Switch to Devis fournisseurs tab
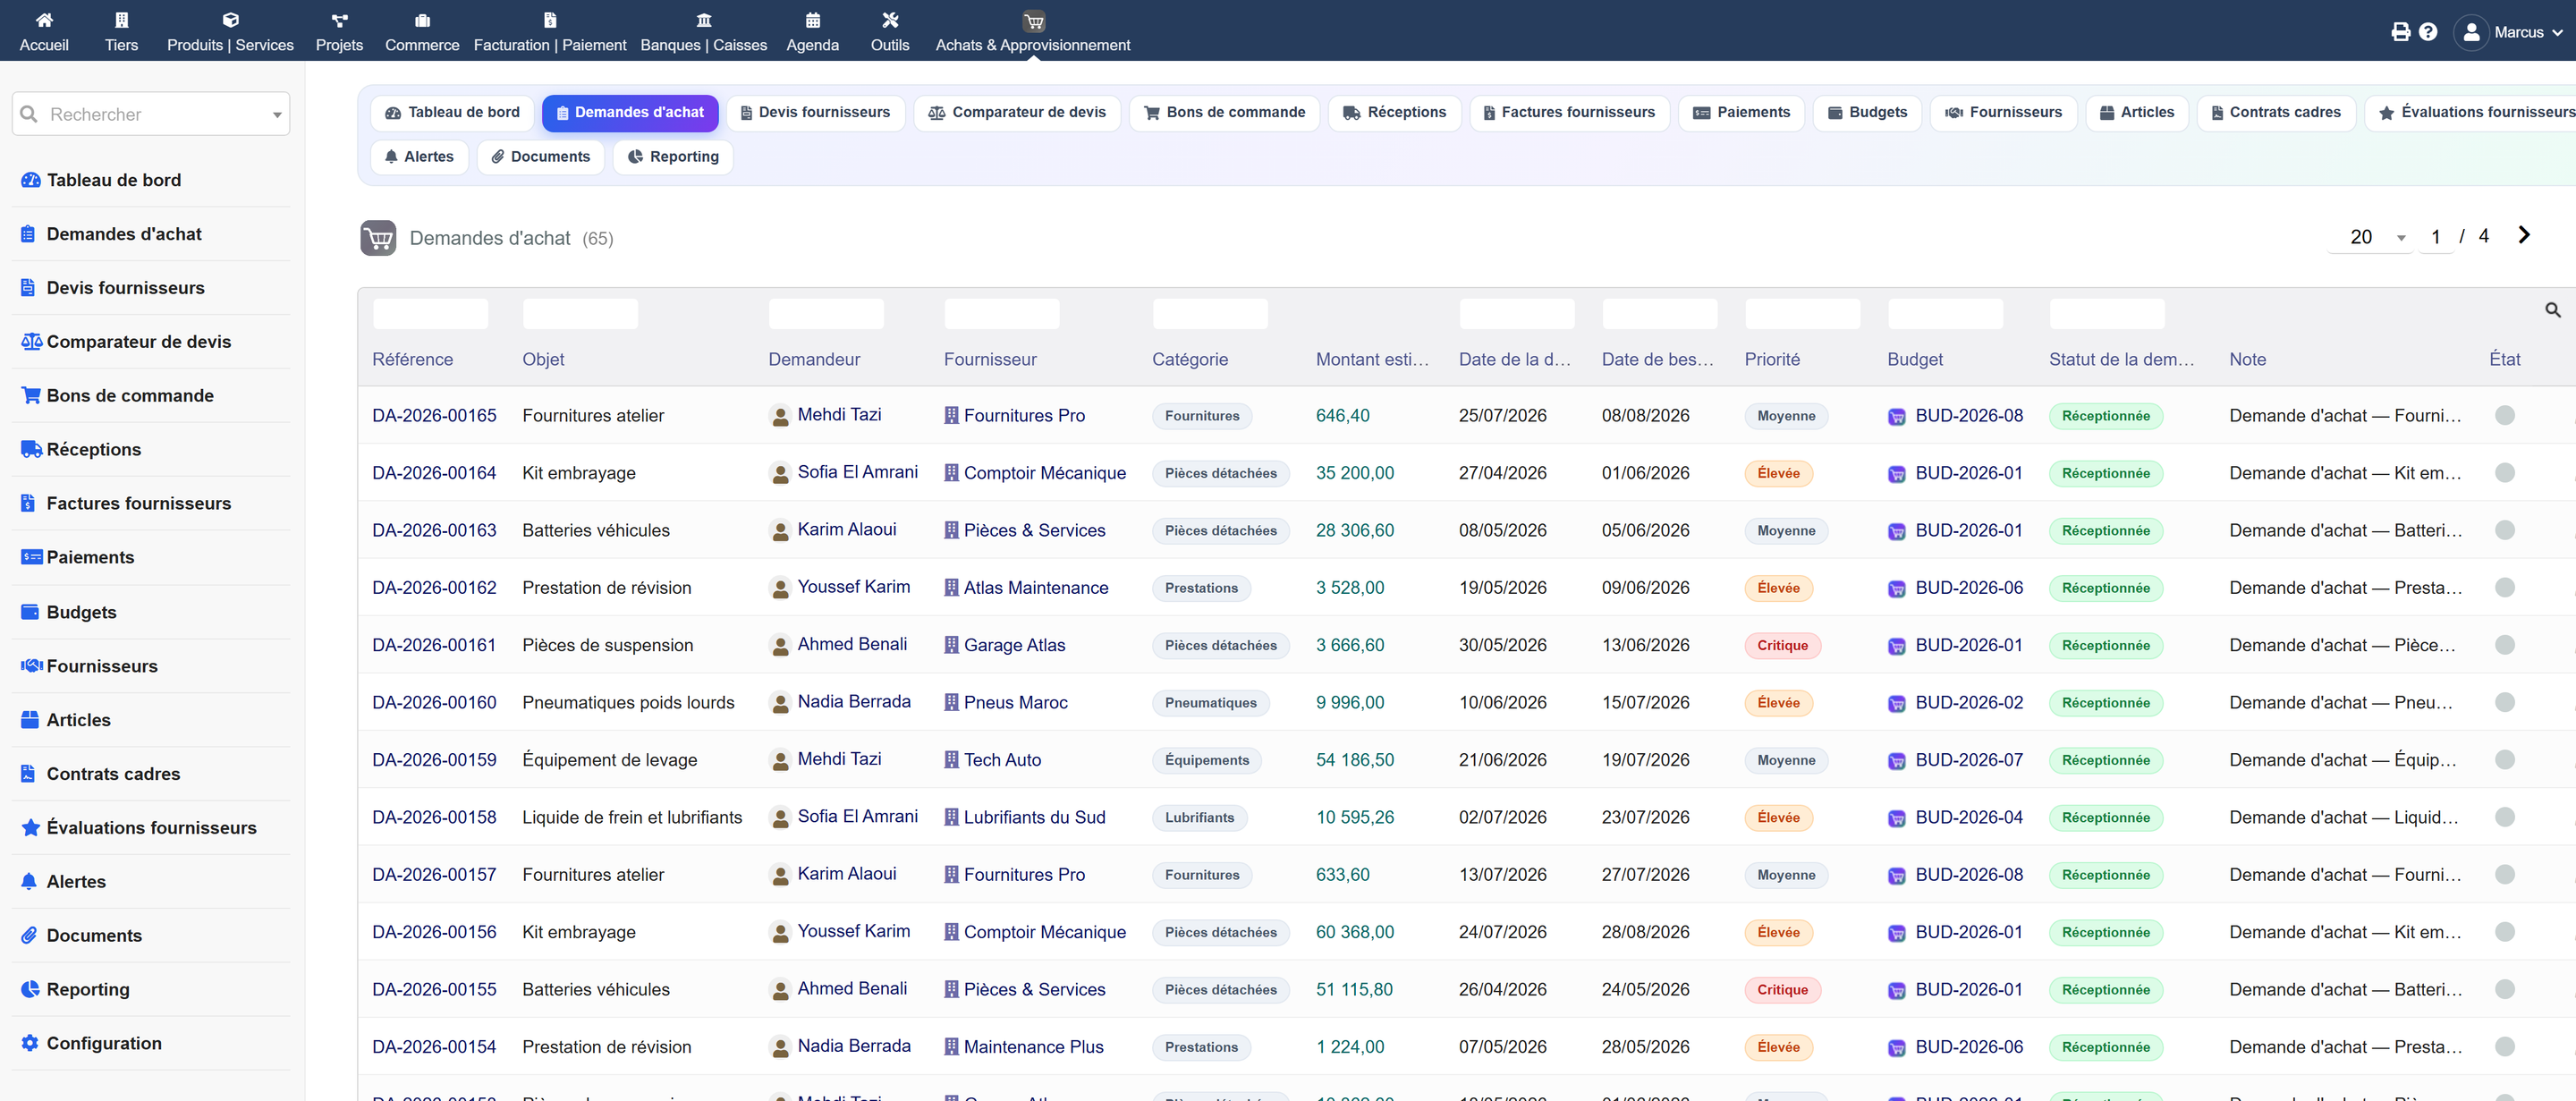The width and height of the screenshot is (2576, 1101). coord(815,113)
